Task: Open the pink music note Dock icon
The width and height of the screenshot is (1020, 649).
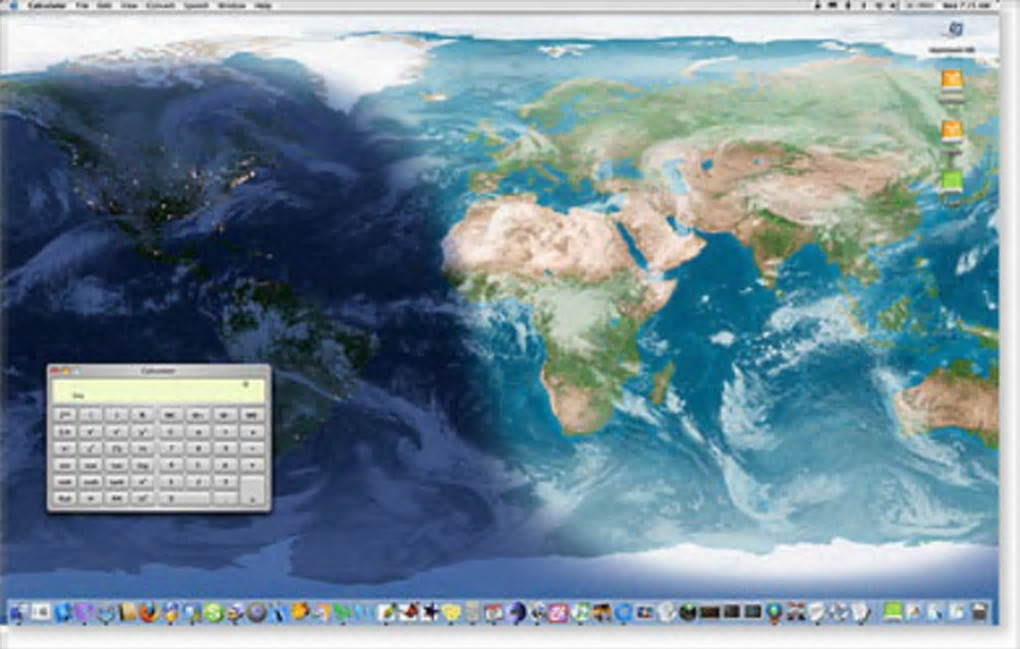Action: point(559,612)
